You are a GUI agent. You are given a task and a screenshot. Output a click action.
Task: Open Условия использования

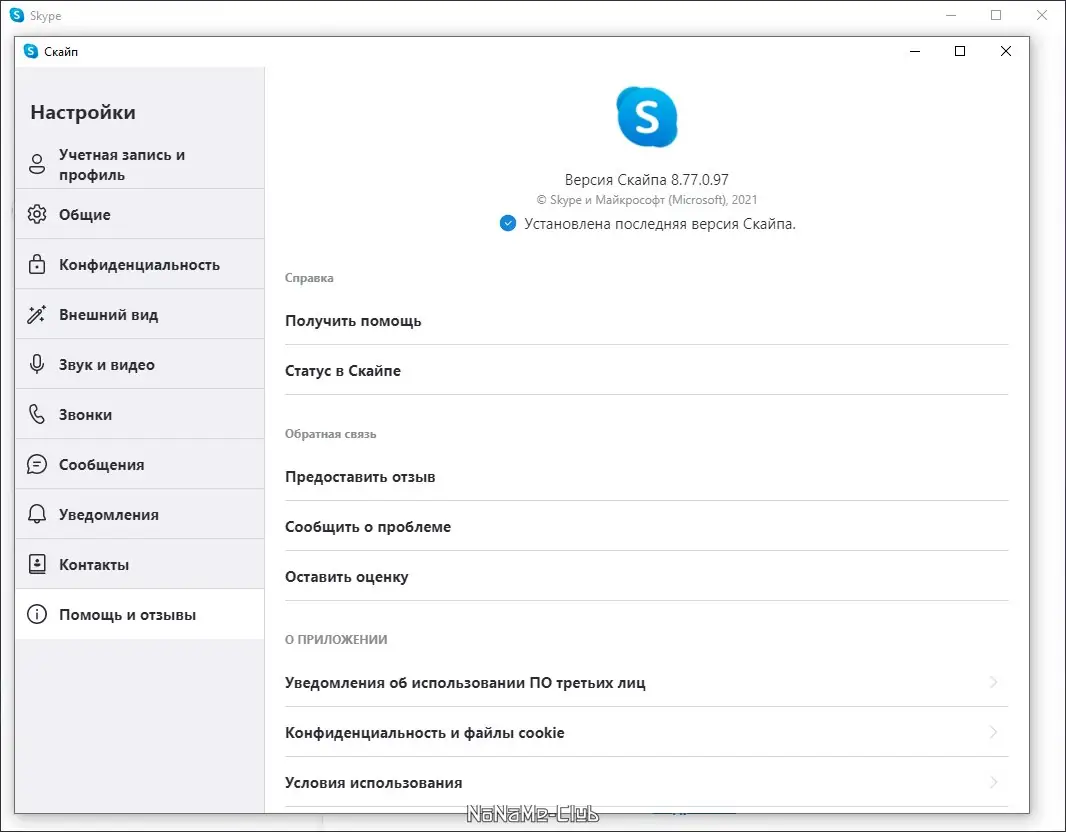[646, 782]
